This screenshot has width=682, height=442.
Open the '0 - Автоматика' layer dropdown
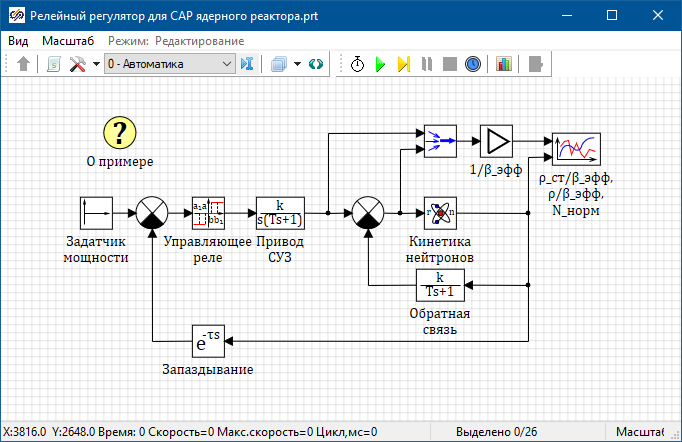click(x=169, y=64)
